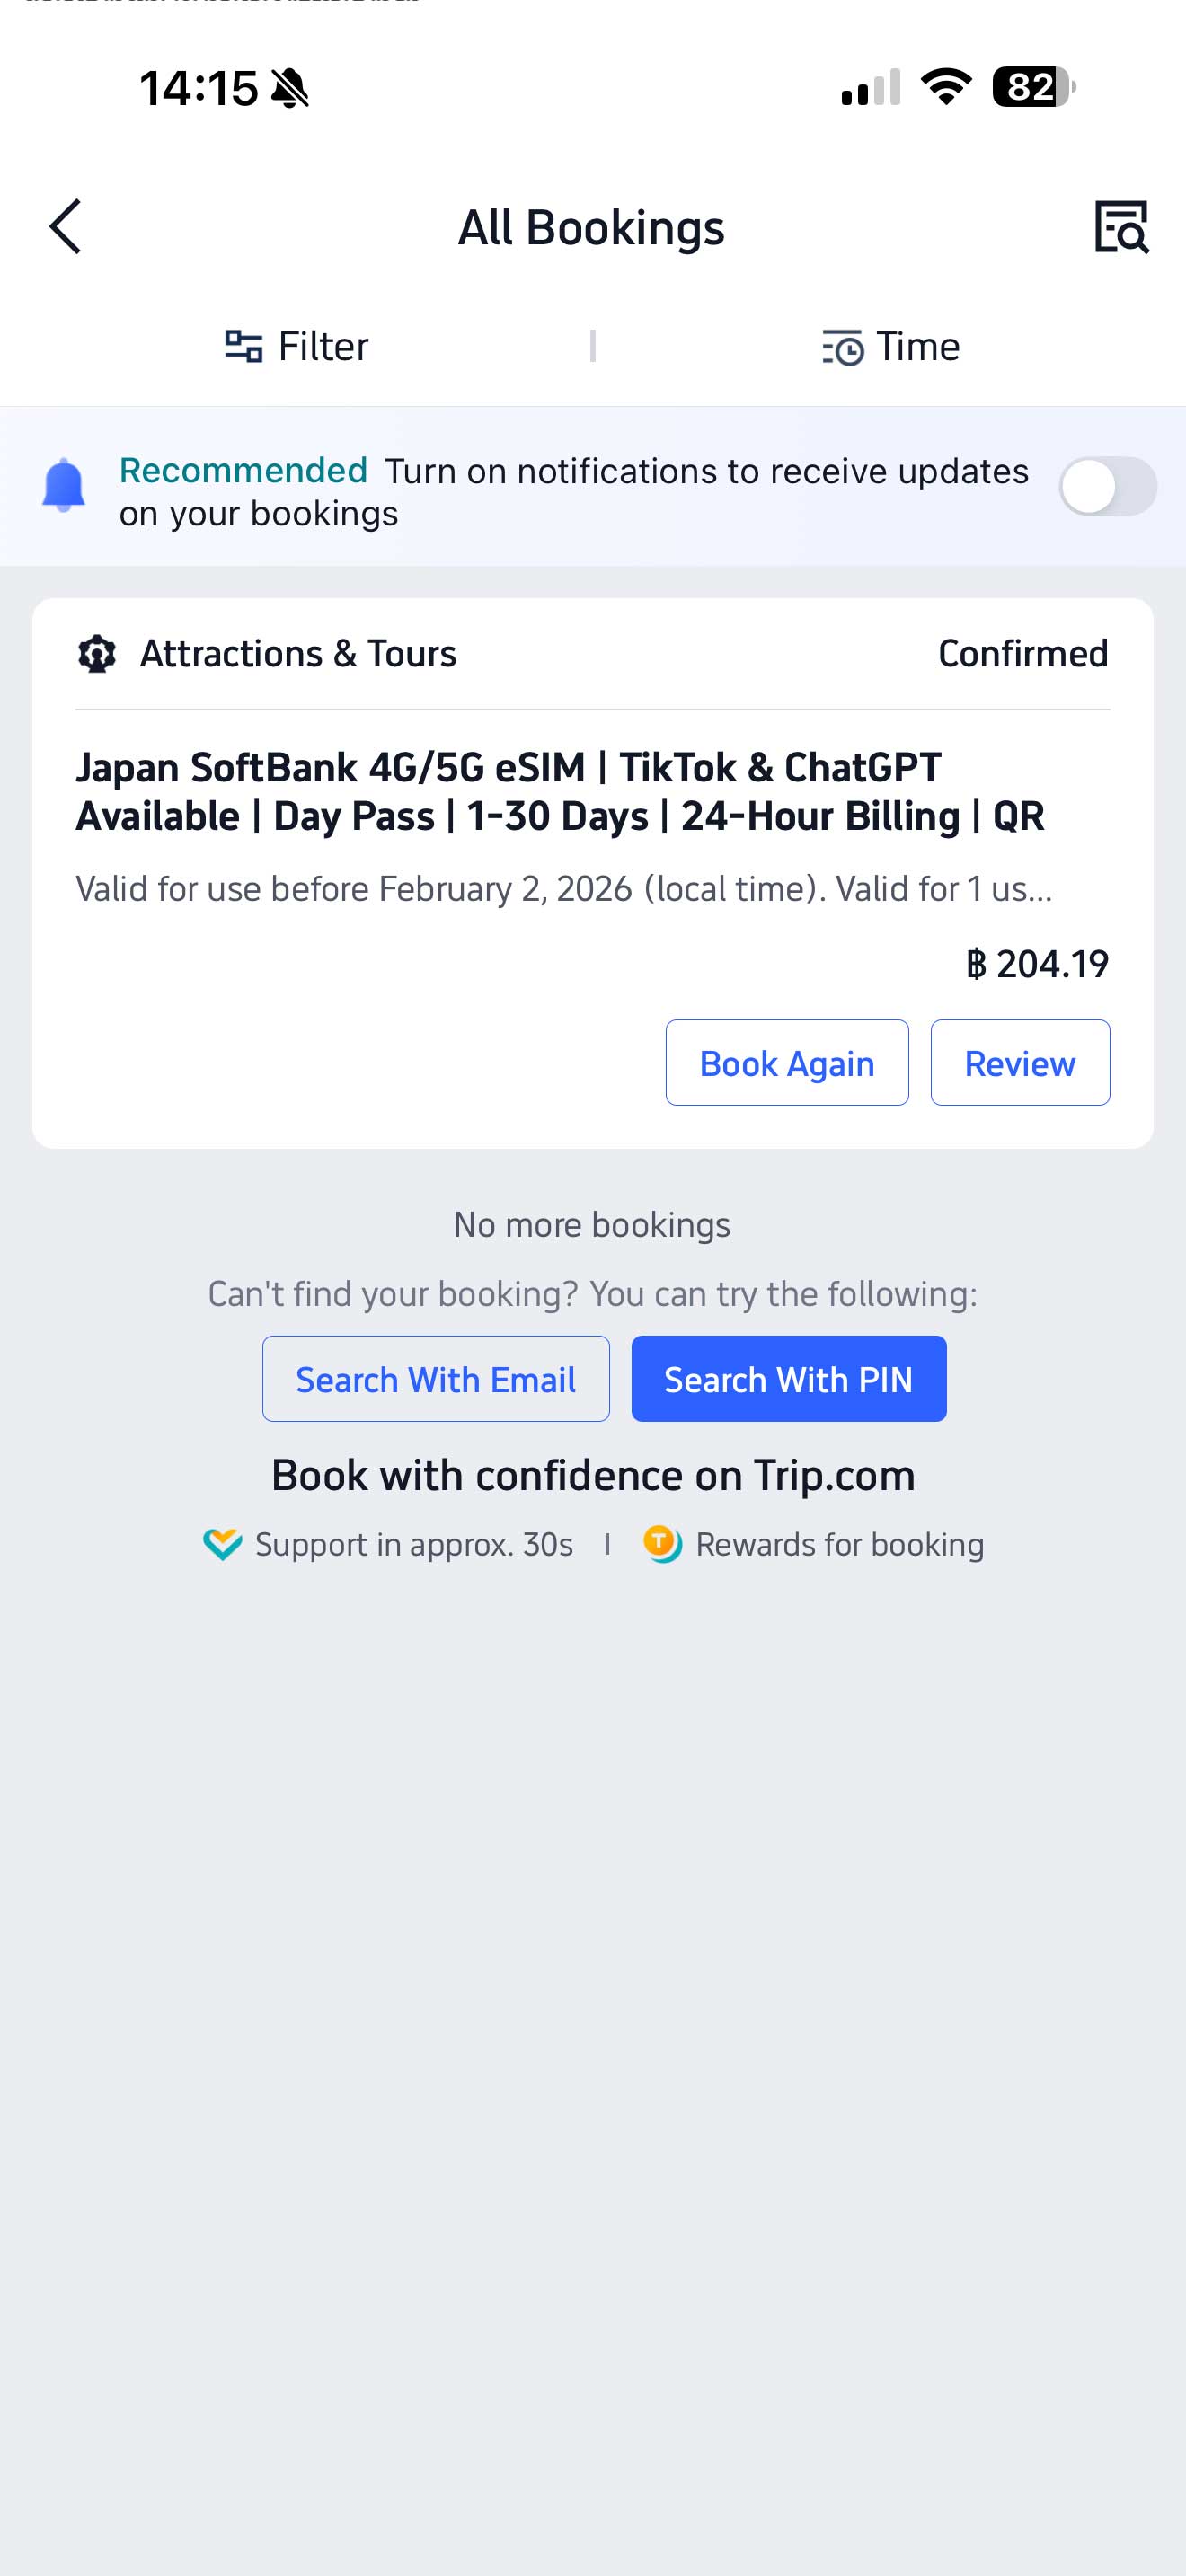Tap the blue notification bell icon
Viewport: 1186px width, 2576px height.
pyautogui.click(x=63, y=485)
